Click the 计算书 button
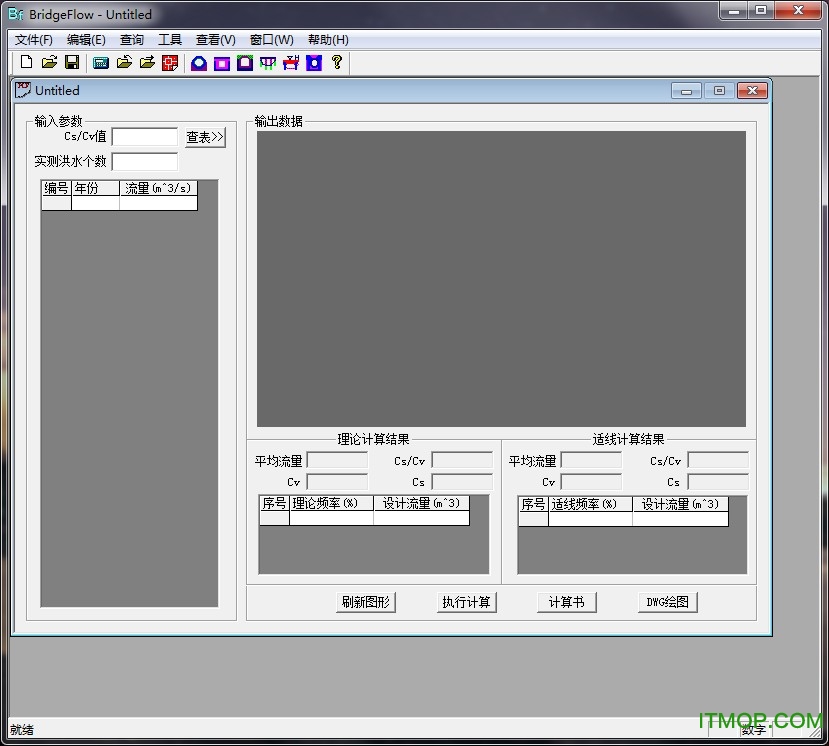 point(566,602)
